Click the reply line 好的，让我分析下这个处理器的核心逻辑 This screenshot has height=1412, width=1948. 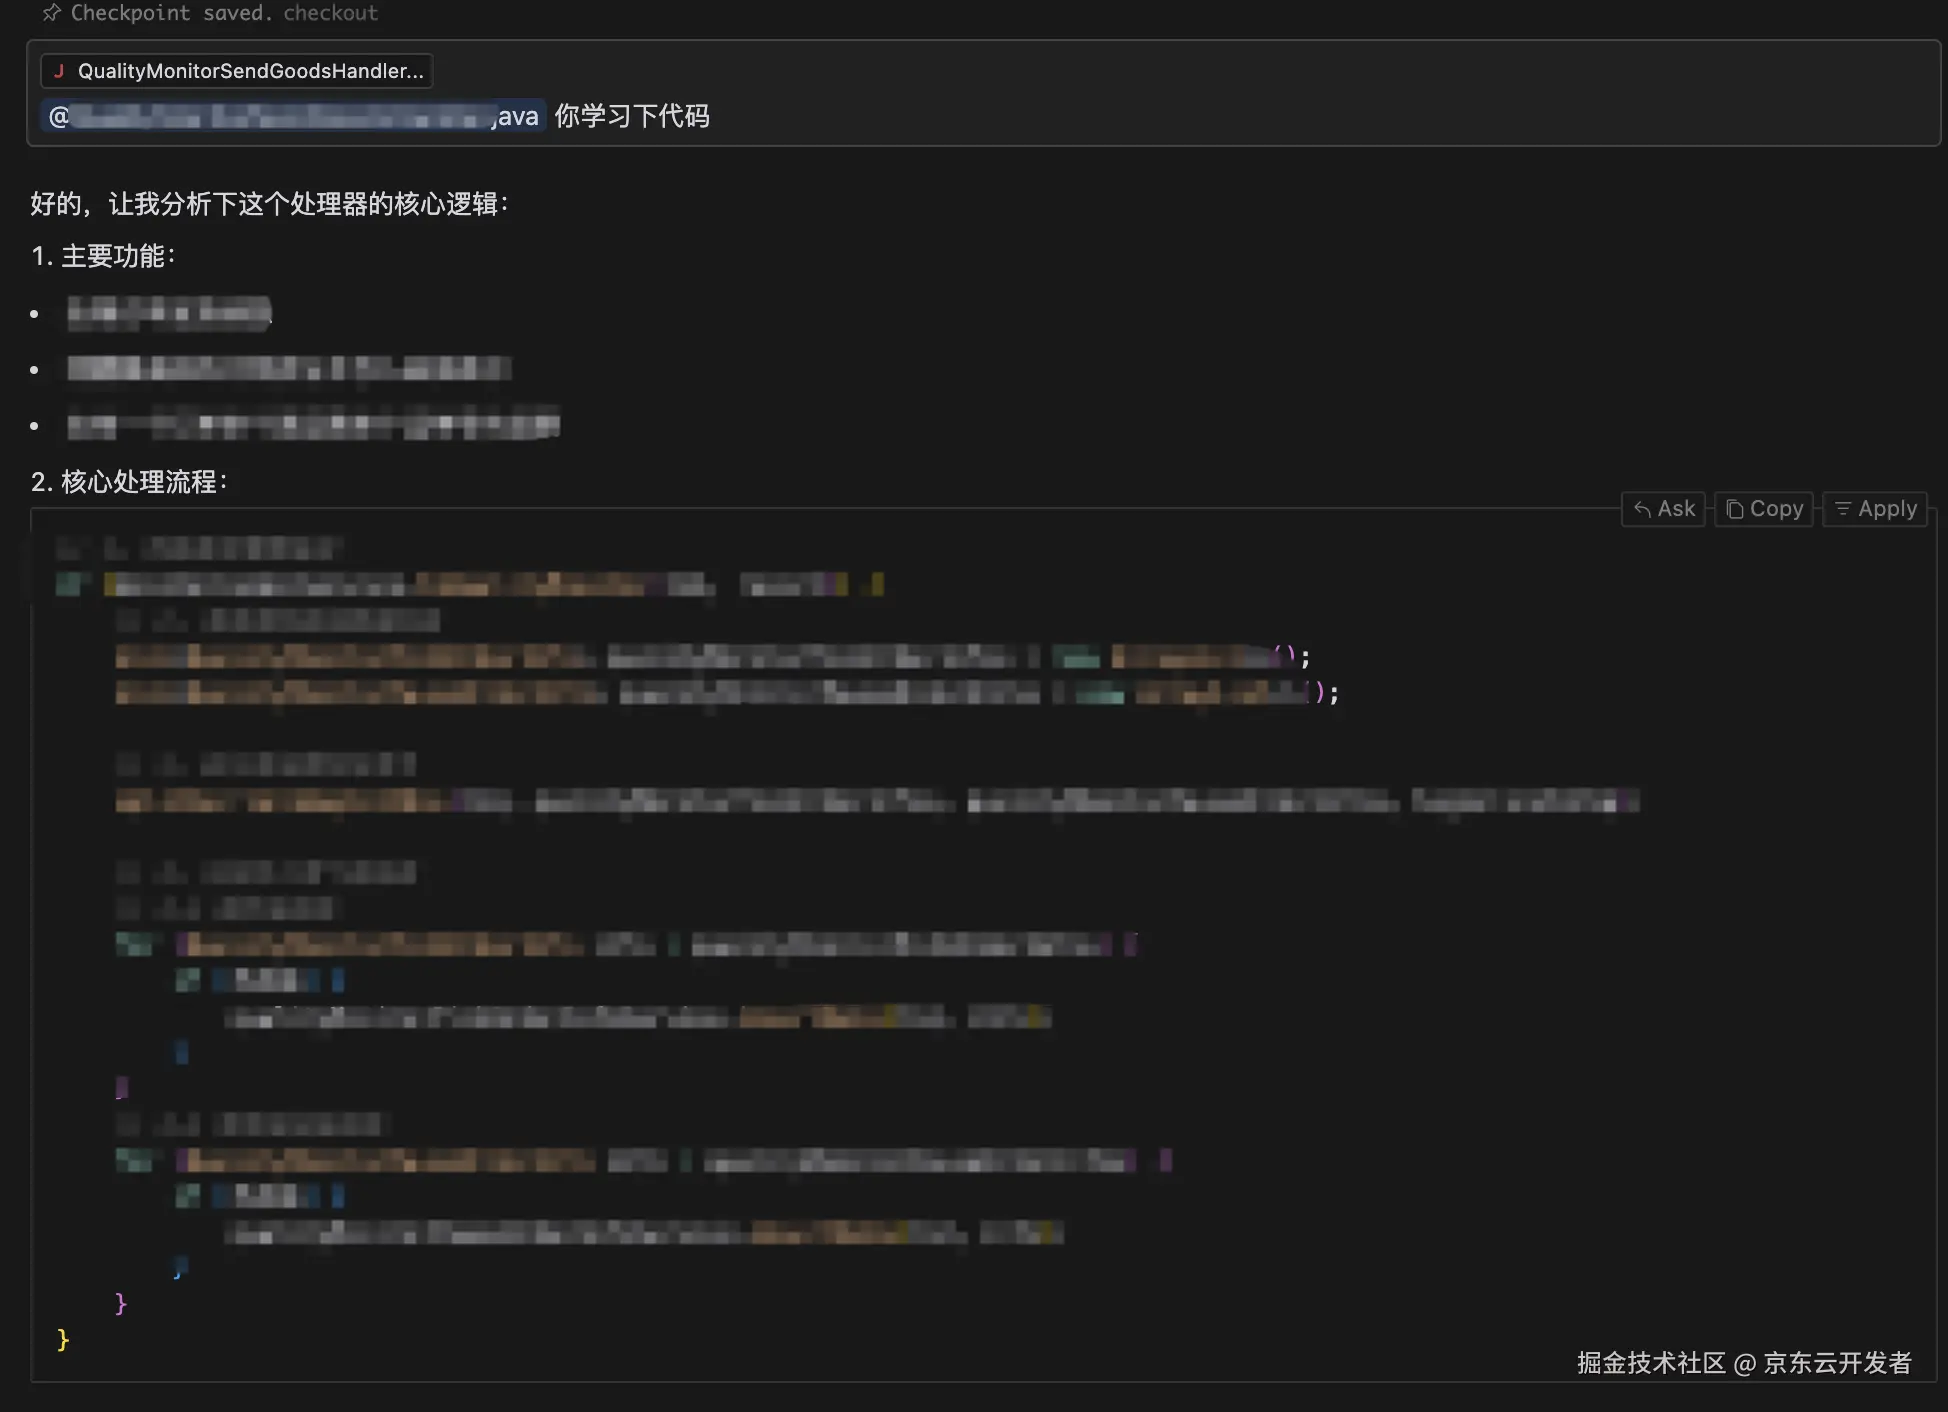268,204
